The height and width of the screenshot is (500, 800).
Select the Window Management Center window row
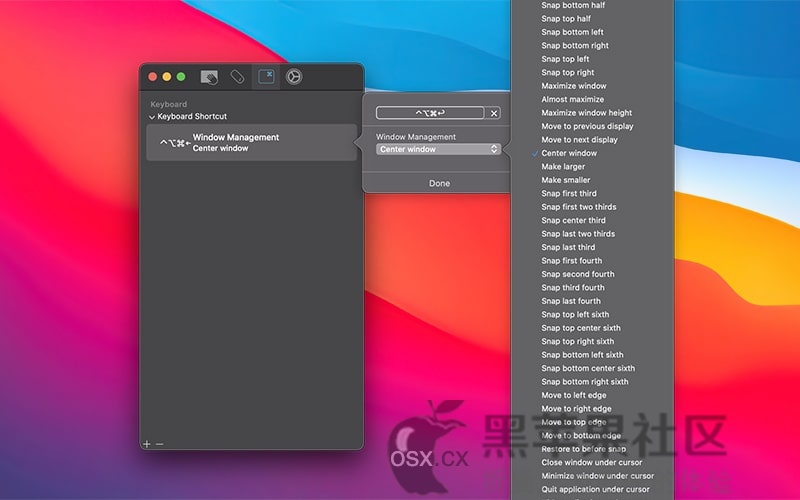point(252,143)
